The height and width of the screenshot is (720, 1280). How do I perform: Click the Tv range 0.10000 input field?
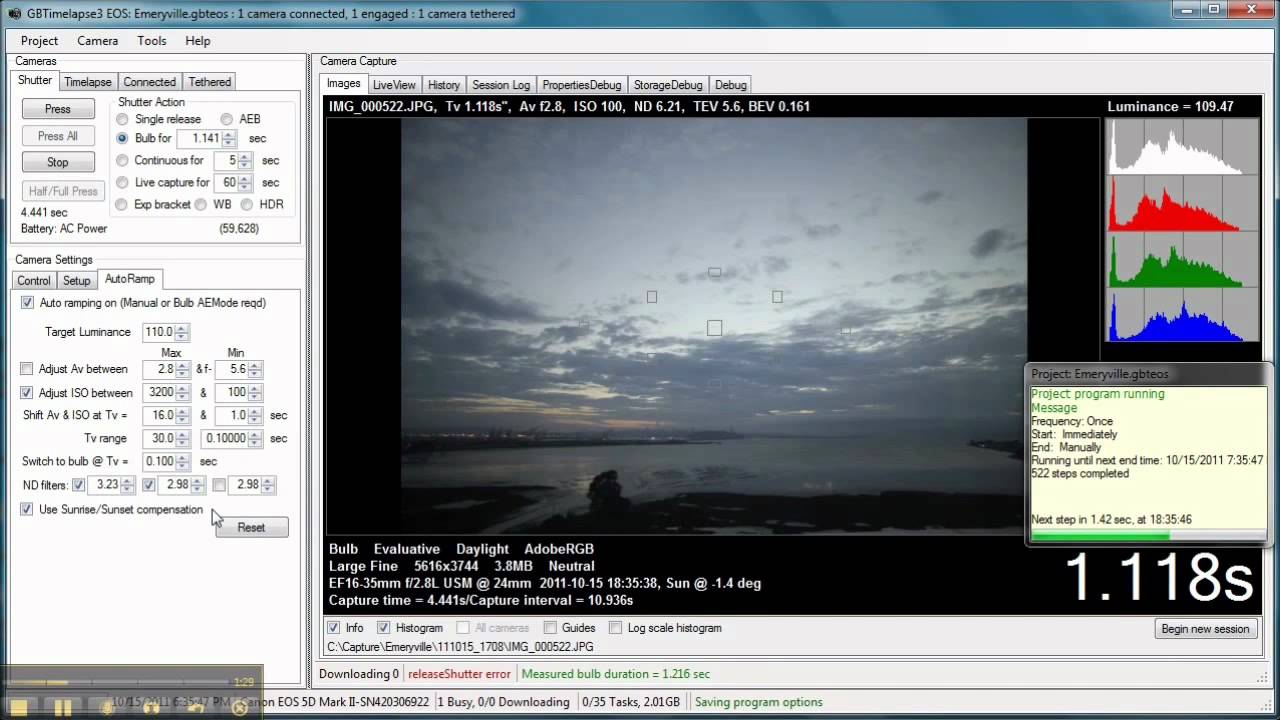coord(226,439)
